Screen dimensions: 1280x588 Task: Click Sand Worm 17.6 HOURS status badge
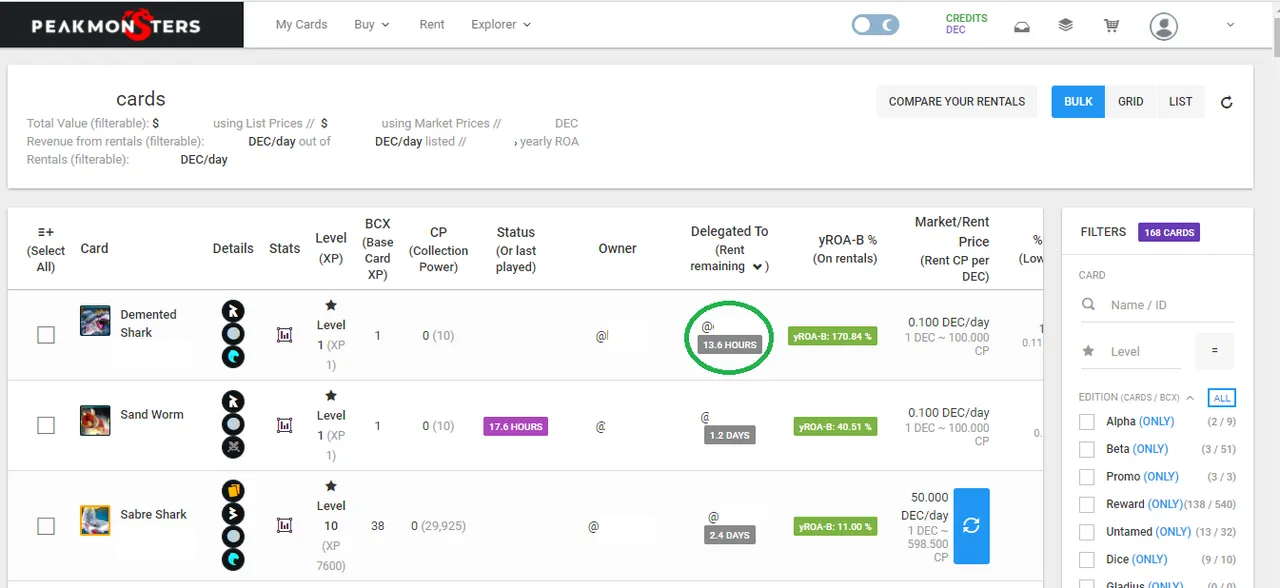[515, 426]
